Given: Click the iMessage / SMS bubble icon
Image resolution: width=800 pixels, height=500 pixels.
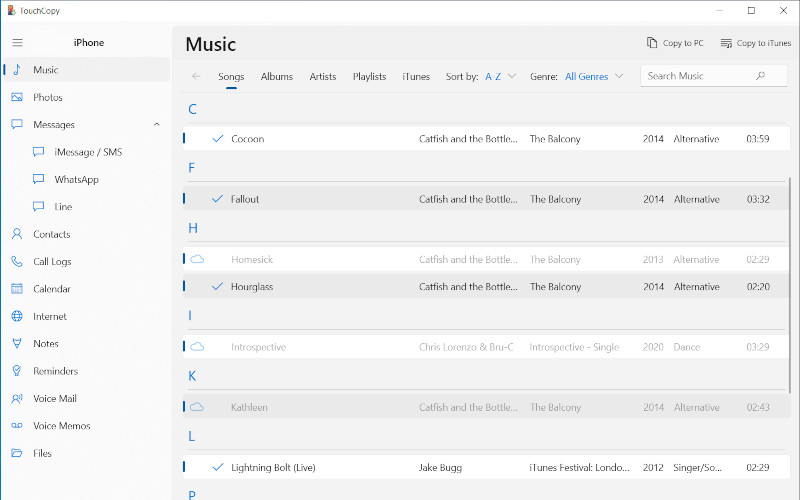Looking at the screenshot, I should [x=38, y=152].
